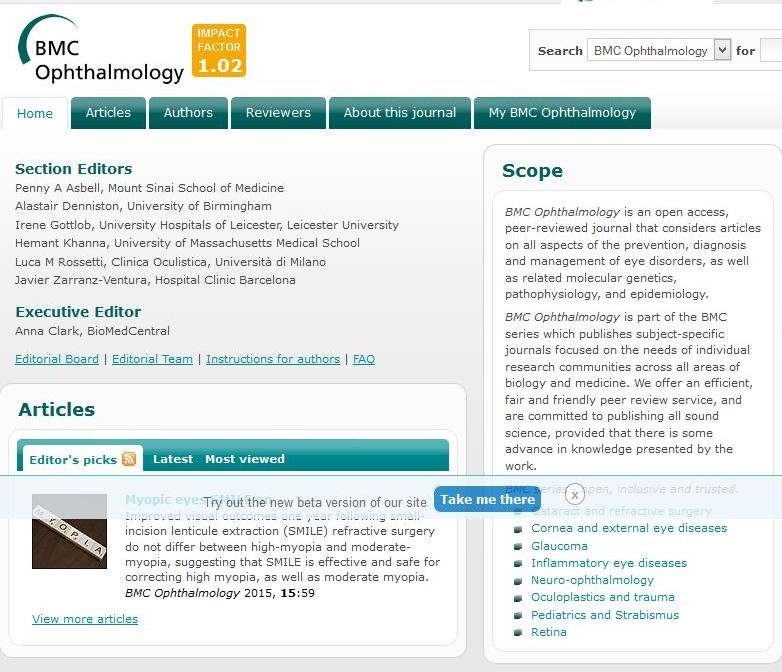Open the Editorial Board link
This screenshot has width=782, height=672.
57,359
